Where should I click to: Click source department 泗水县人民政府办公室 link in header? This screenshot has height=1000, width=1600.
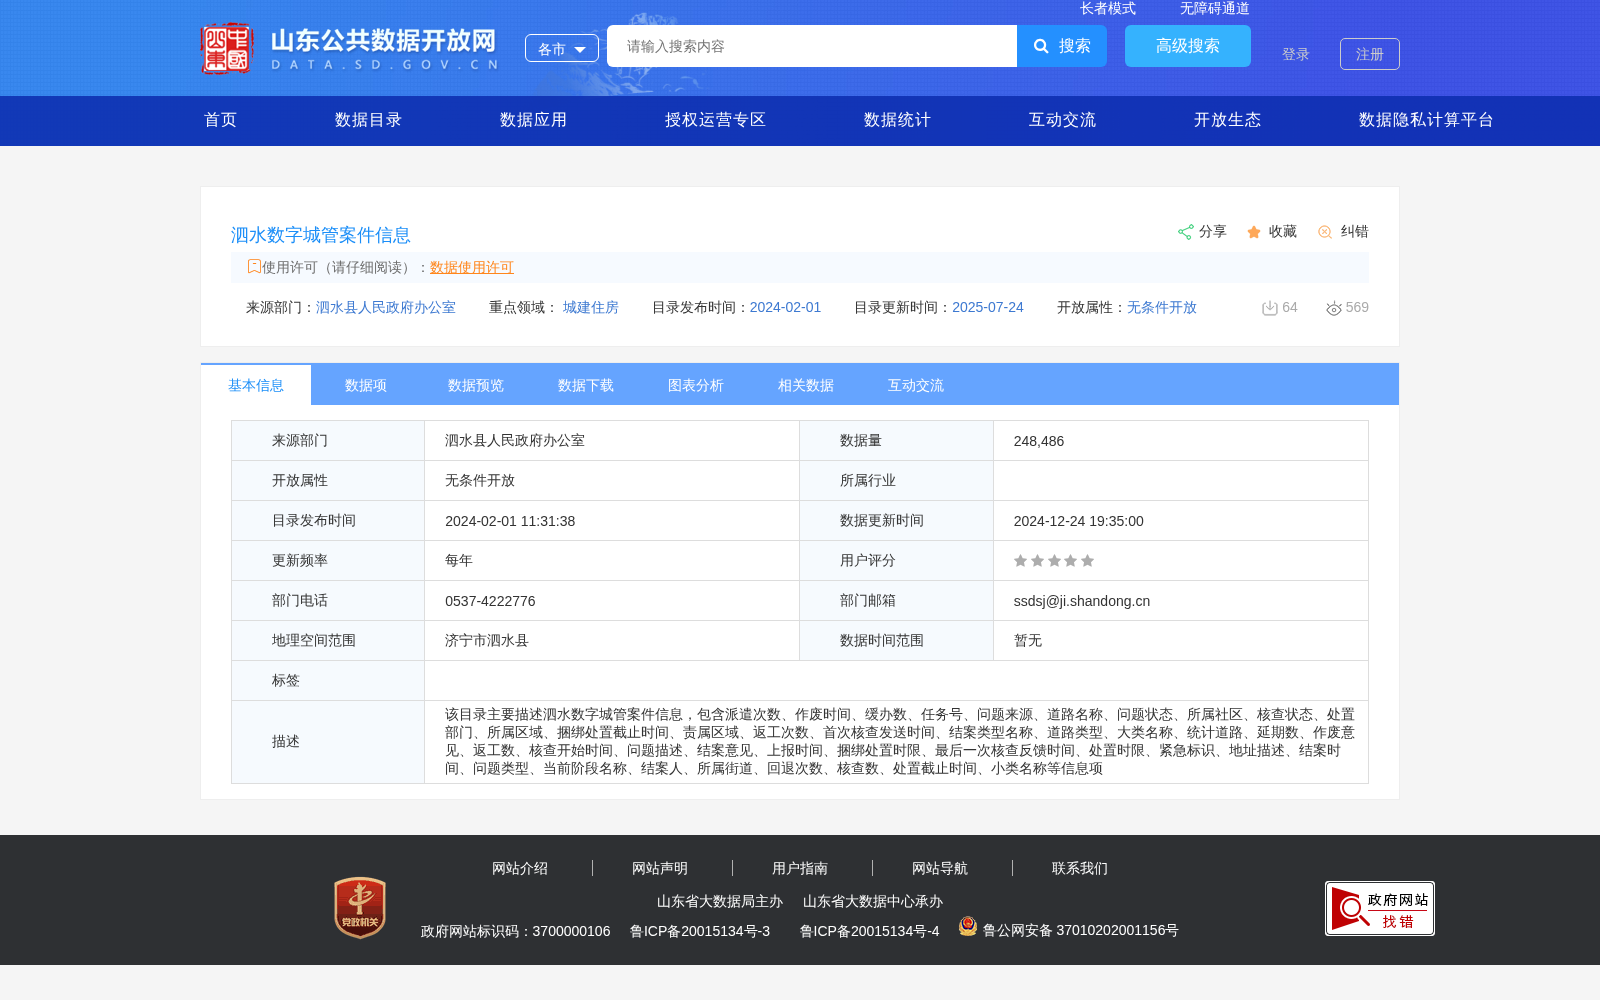click(x=386, y=307)
